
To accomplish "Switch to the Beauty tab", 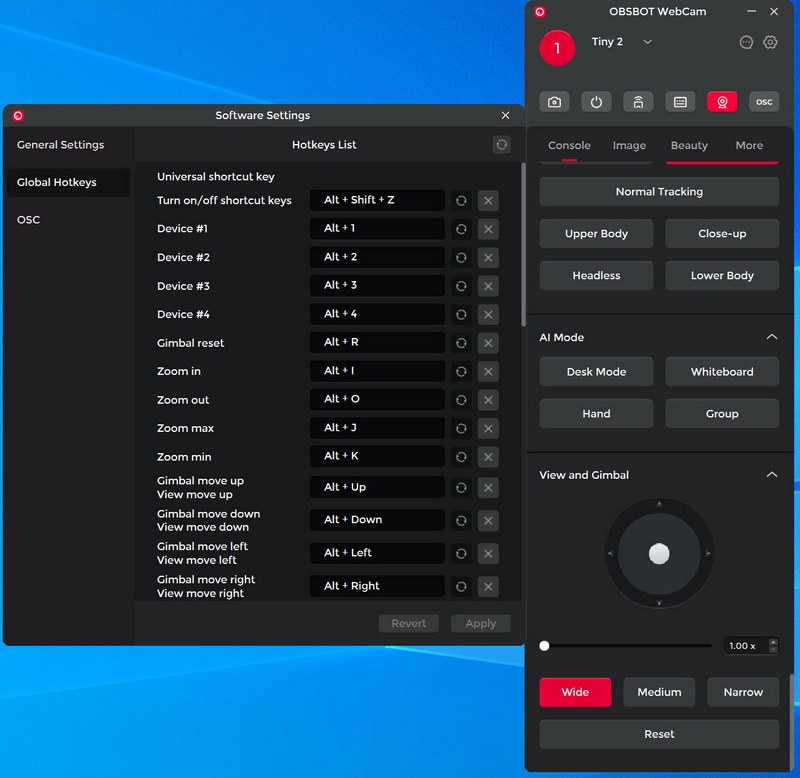I will (x=689, y=145).
